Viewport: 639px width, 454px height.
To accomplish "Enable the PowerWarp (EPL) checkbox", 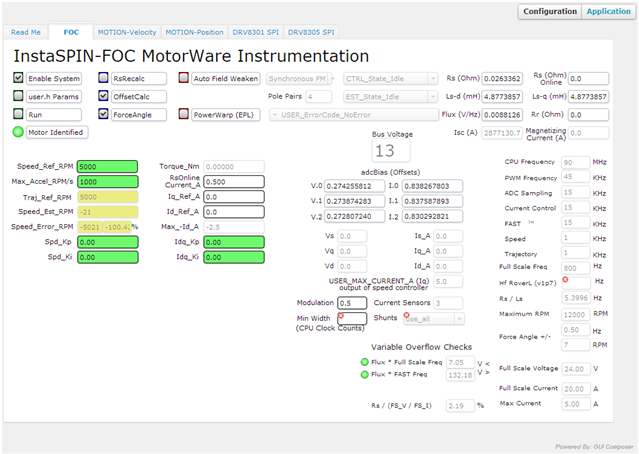I will pos(183,114).
